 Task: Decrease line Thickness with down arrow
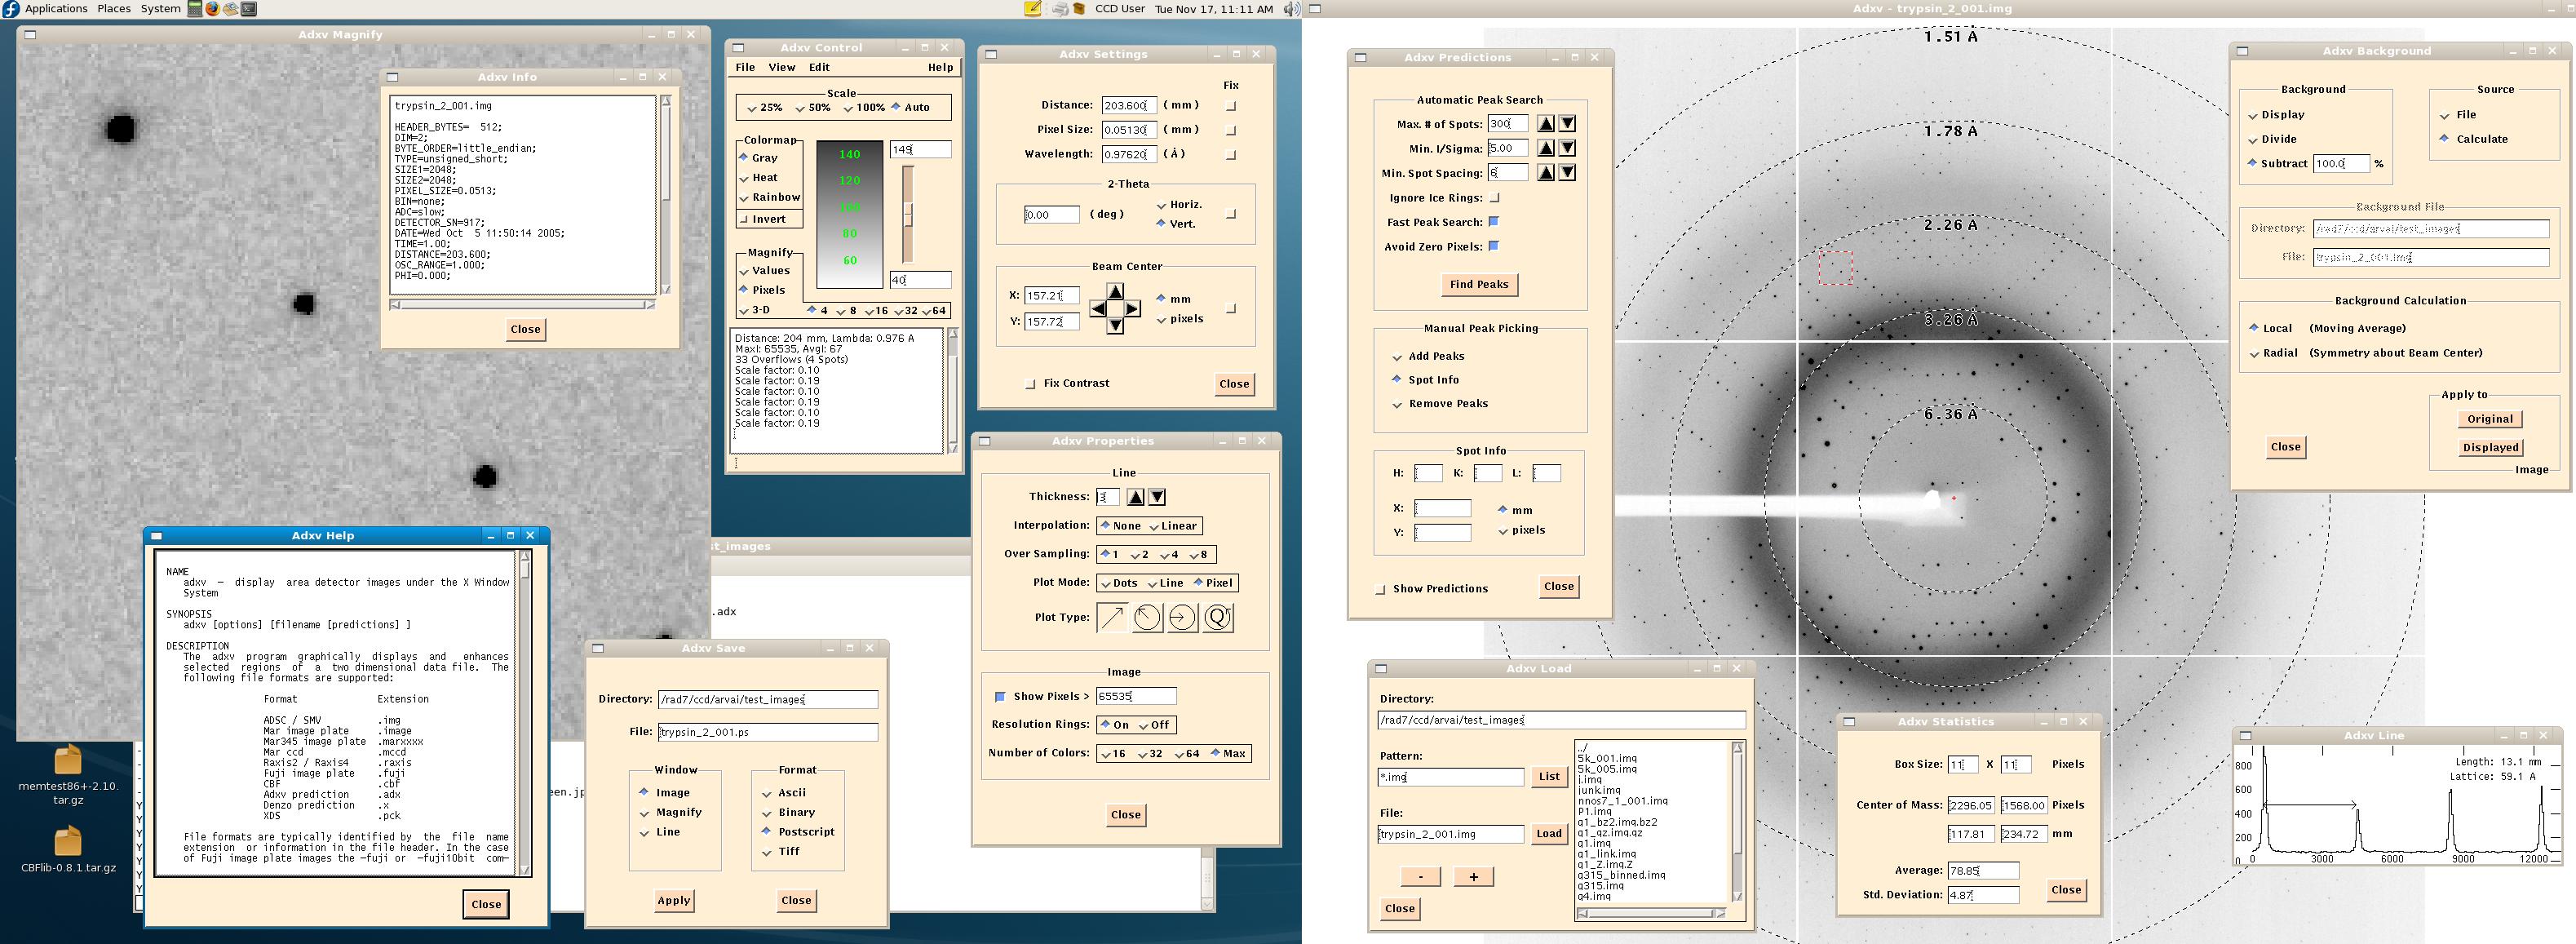[1157, 497]
